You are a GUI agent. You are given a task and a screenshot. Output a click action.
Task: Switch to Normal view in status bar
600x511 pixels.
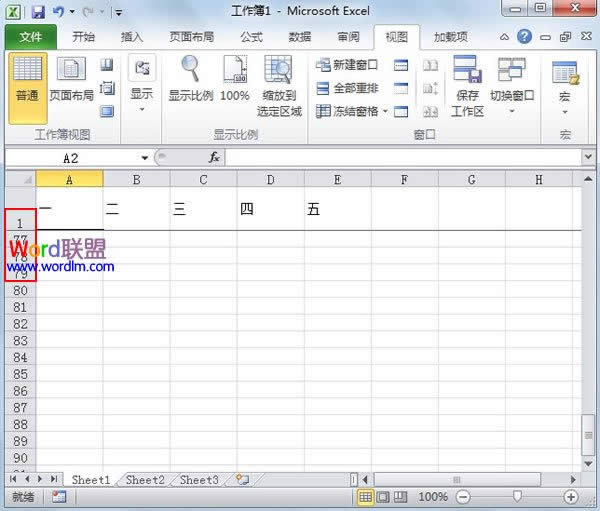[x=366, y=497]
